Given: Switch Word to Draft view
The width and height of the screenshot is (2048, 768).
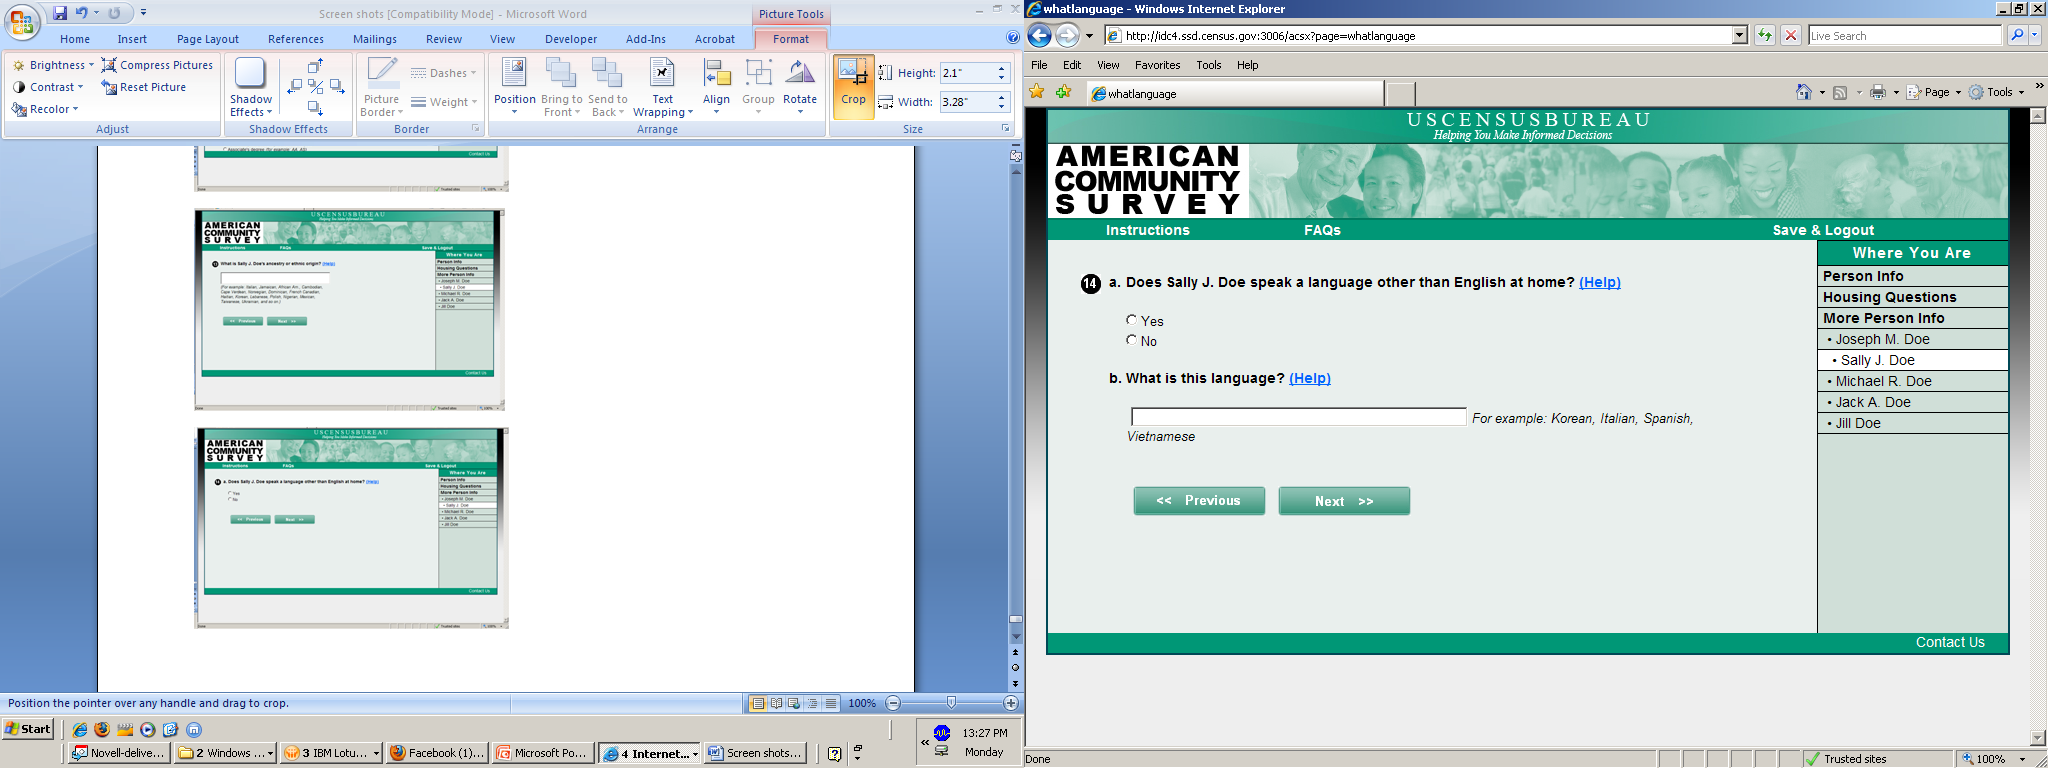Looking at the screenshot, I should [830, 703].
